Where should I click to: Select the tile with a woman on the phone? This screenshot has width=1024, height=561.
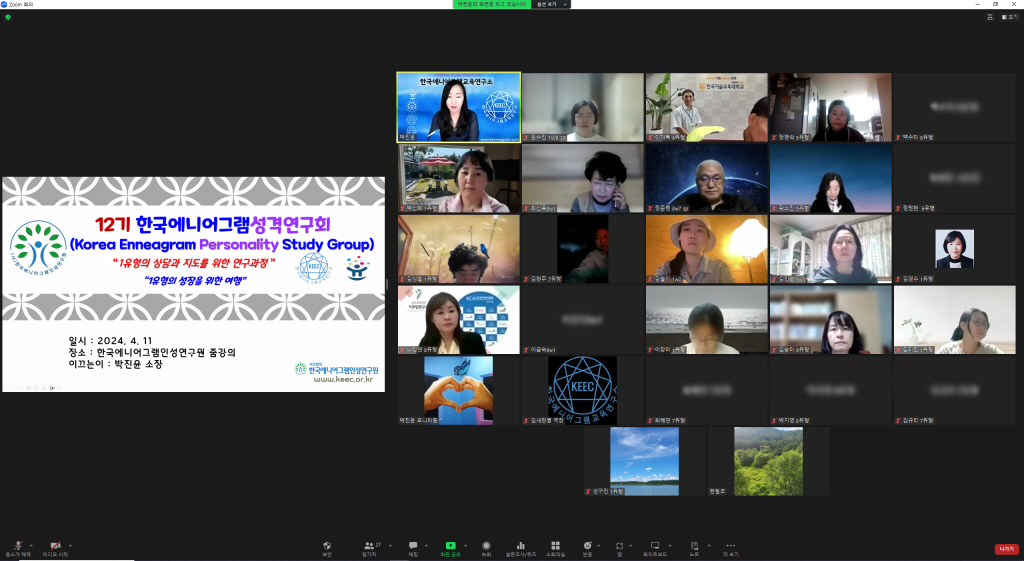[583, 178]
